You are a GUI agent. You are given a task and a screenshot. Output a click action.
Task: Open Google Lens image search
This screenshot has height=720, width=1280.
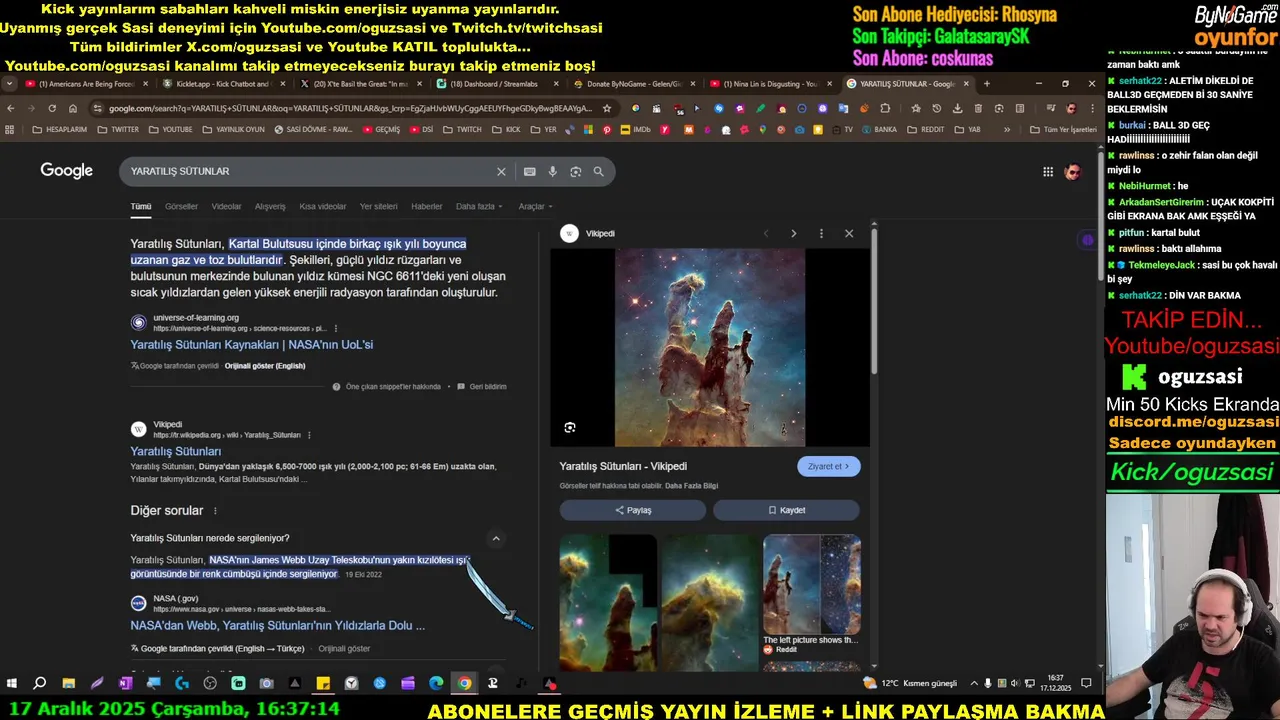[x=575, y=172]
